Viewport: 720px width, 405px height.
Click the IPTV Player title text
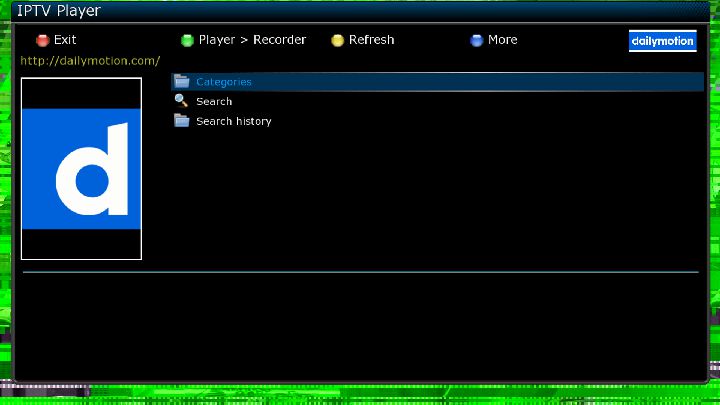coord(59,11)
